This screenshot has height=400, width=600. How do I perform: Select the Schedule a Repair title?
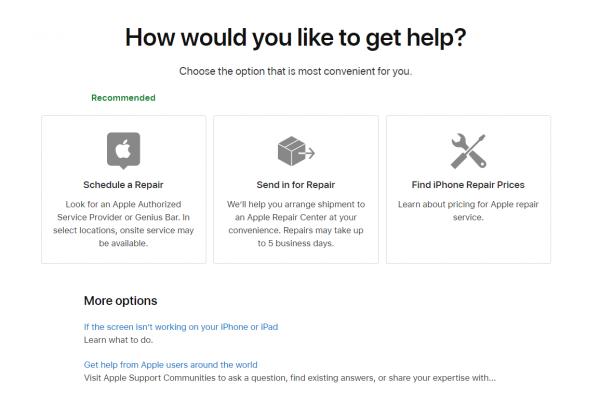coord(123,185)
